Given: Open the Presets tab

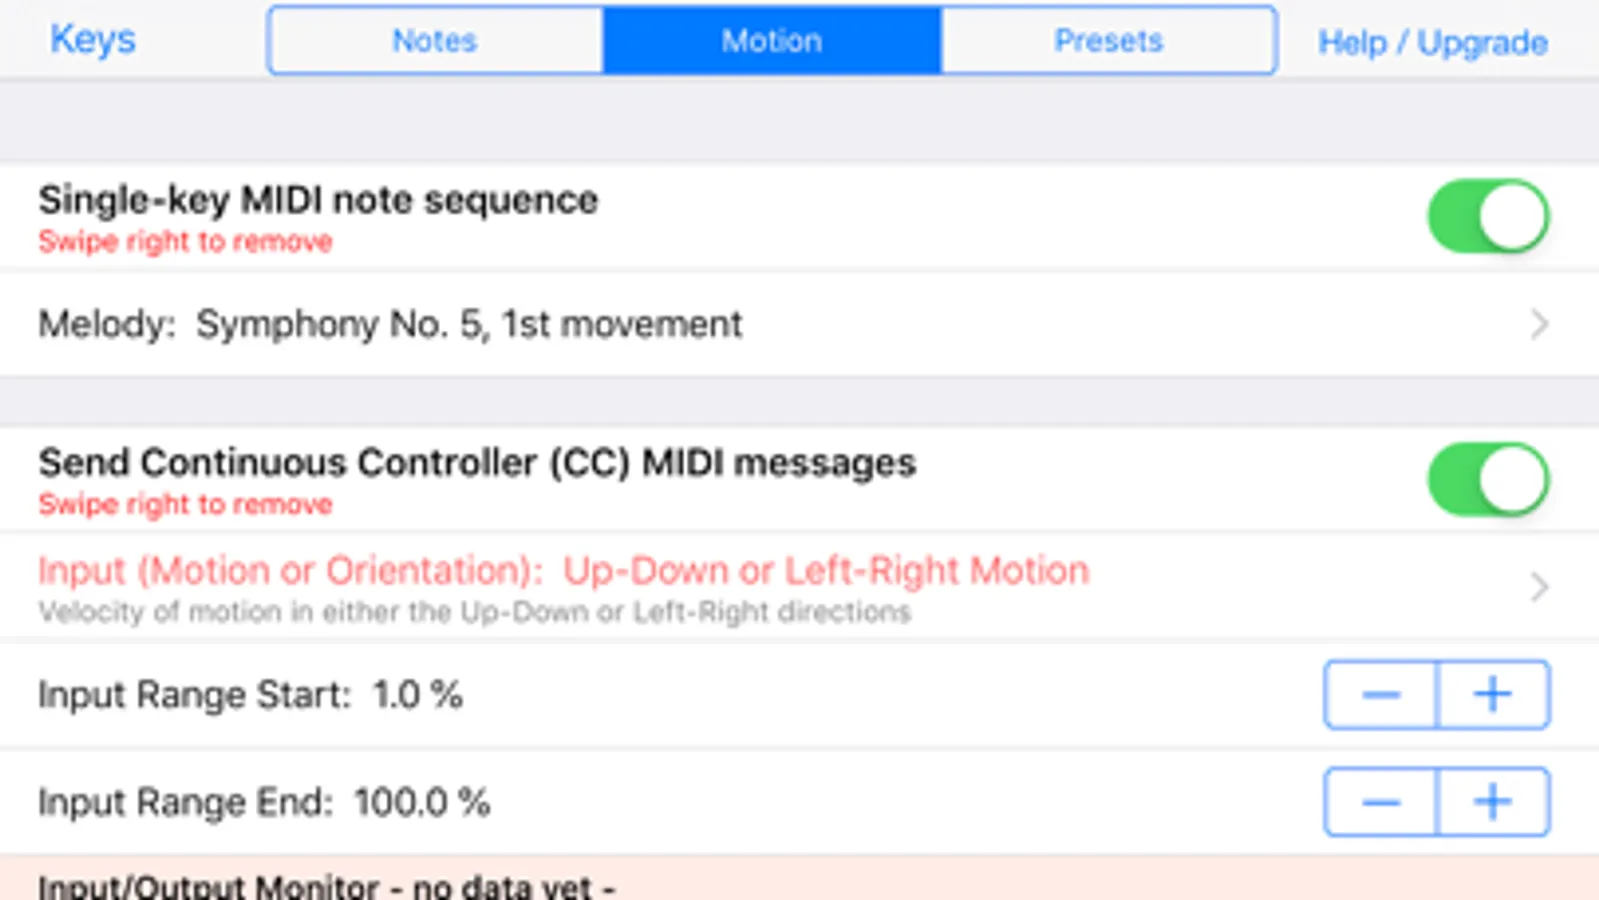Looking at the screenshot, I should pyautogui.click(x=1108, y=41).
